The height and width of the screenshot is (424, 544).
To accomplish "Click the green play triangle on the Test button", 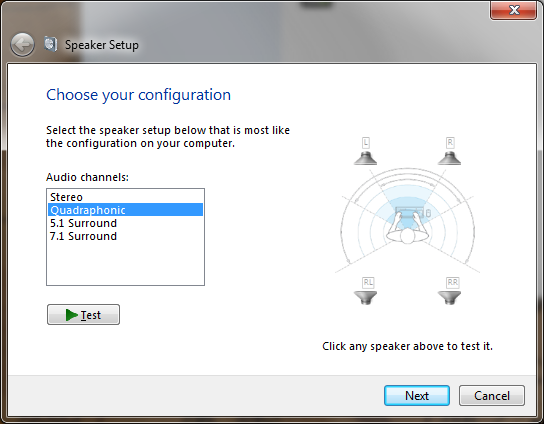I will pyautogui.click(x=71, y=315).
